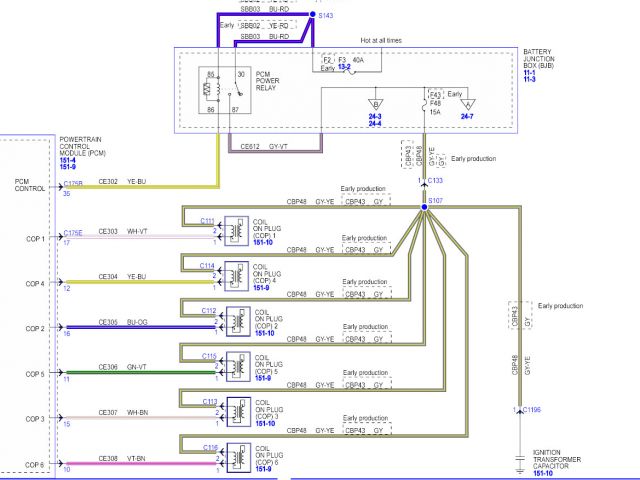
Task: Click the F48 15A fuse label
Action: click(433, 104)
